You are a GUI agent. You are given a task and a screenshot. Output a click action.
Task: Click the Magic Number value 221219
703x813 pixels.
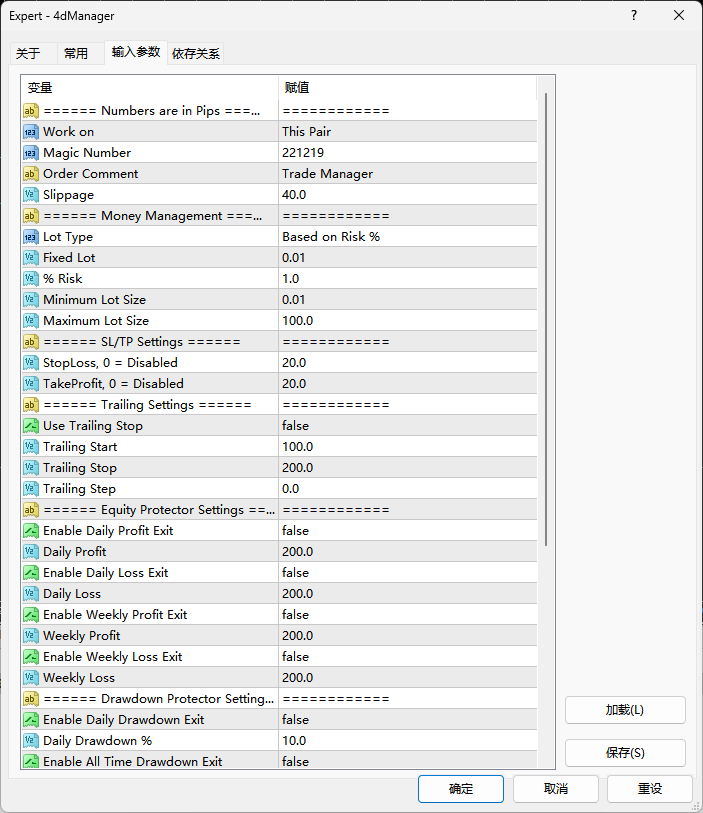(303, 153)
